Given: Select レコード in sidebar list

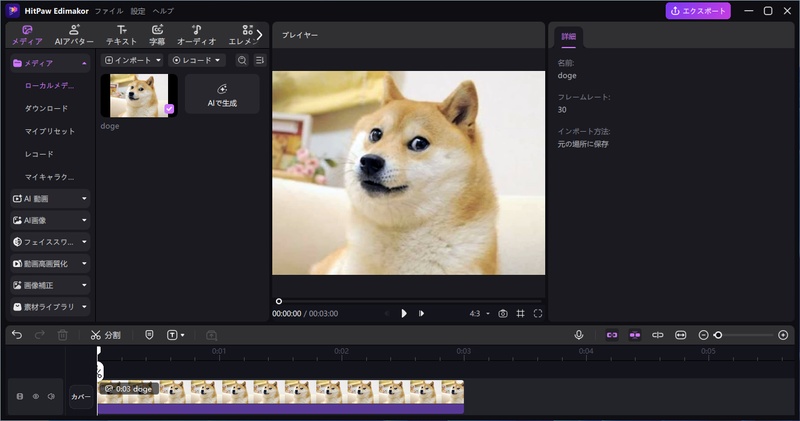Looking at the screenshot, I should click(39, 154).
